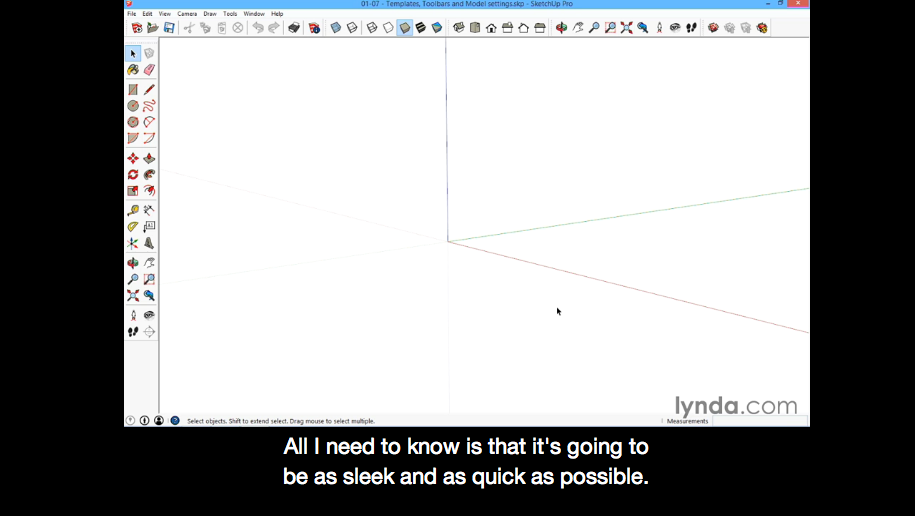Choose the Follow Me tool
Screen dimensions: 915x516
[x=149, y=175]
